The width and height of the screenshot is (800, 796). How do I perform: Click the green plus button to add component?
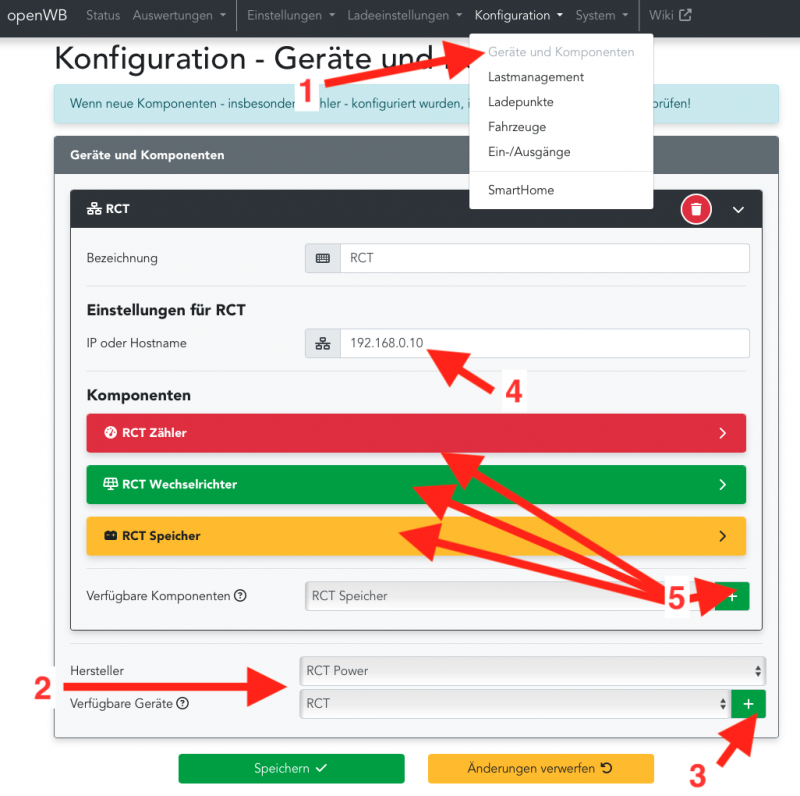click(x=731, y=596)
